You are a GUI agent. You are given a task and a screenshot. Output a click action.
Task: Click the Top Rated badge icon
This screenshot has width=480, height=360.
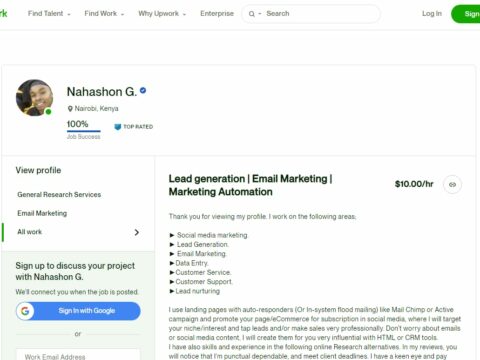click(x=117, y=127)
